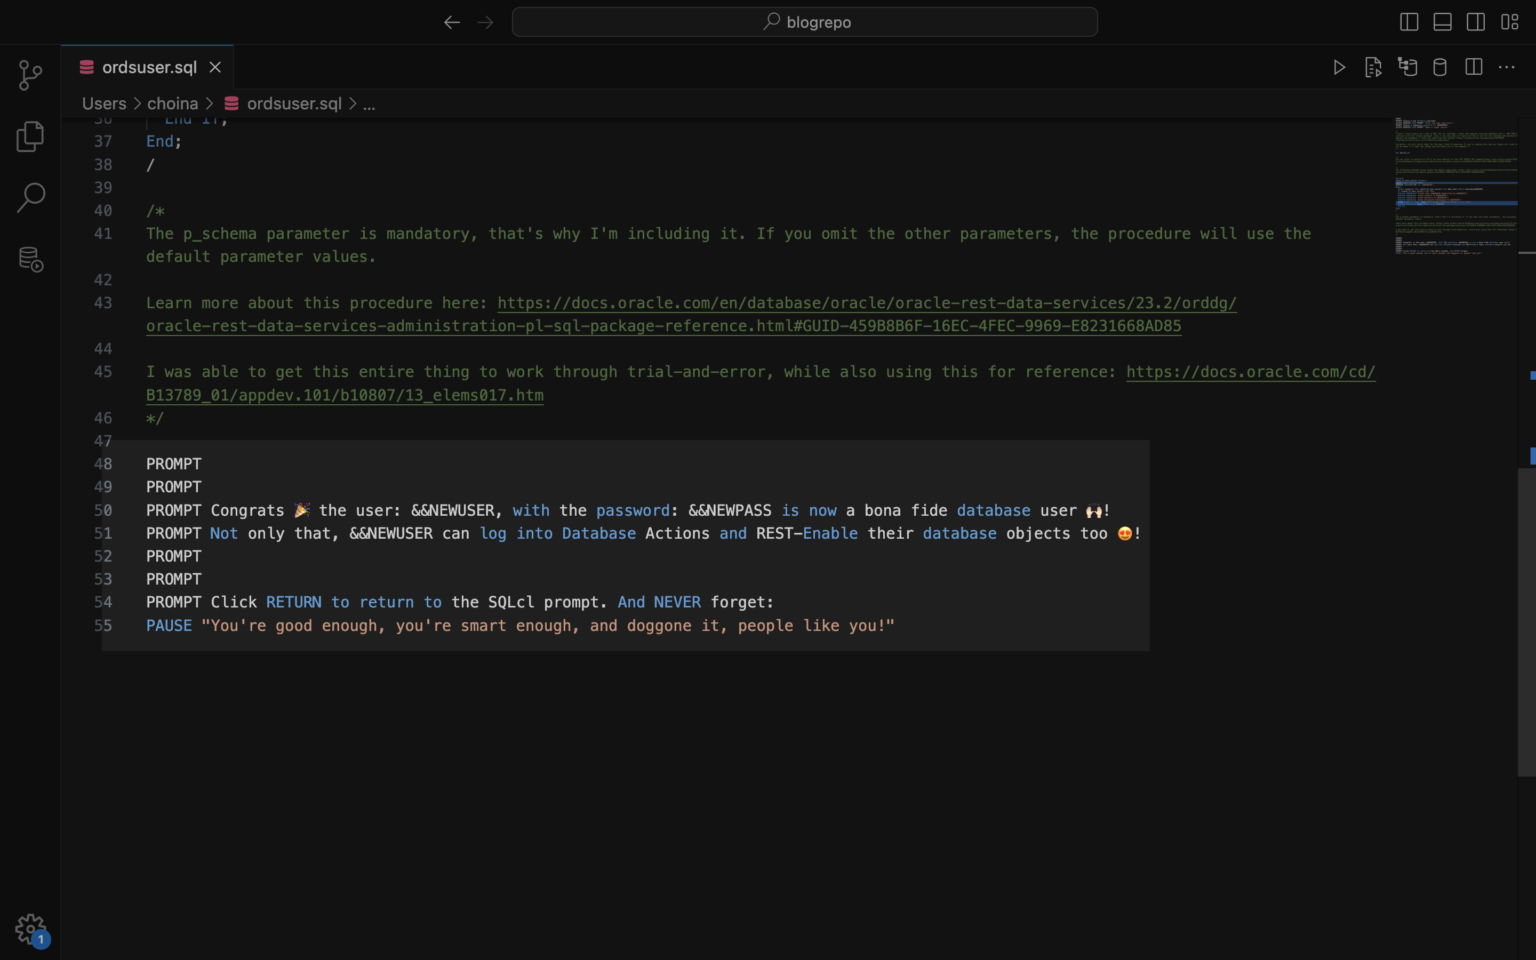The width and height of the screenshot is (1536, 960).
Task: Open the Source Control sidebar icon
Action: 30,75
